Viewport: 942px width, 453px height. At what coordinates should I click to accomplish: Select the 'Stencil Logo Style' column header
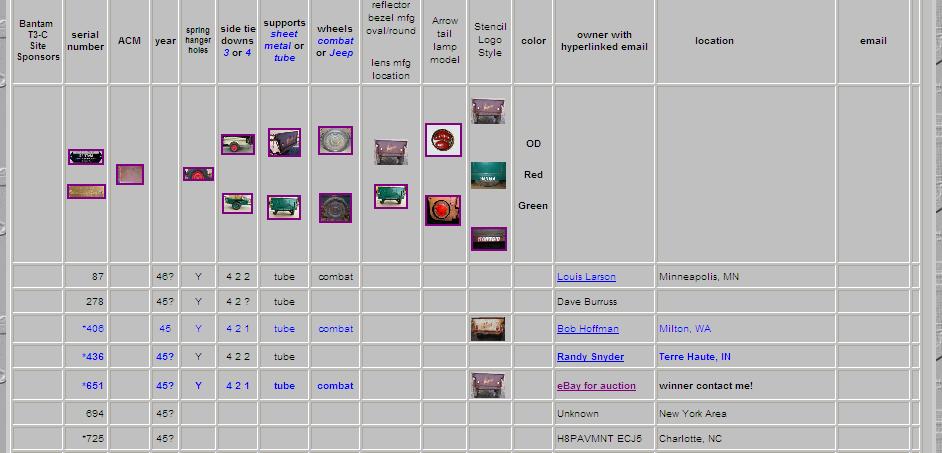[x=490, y=40]
